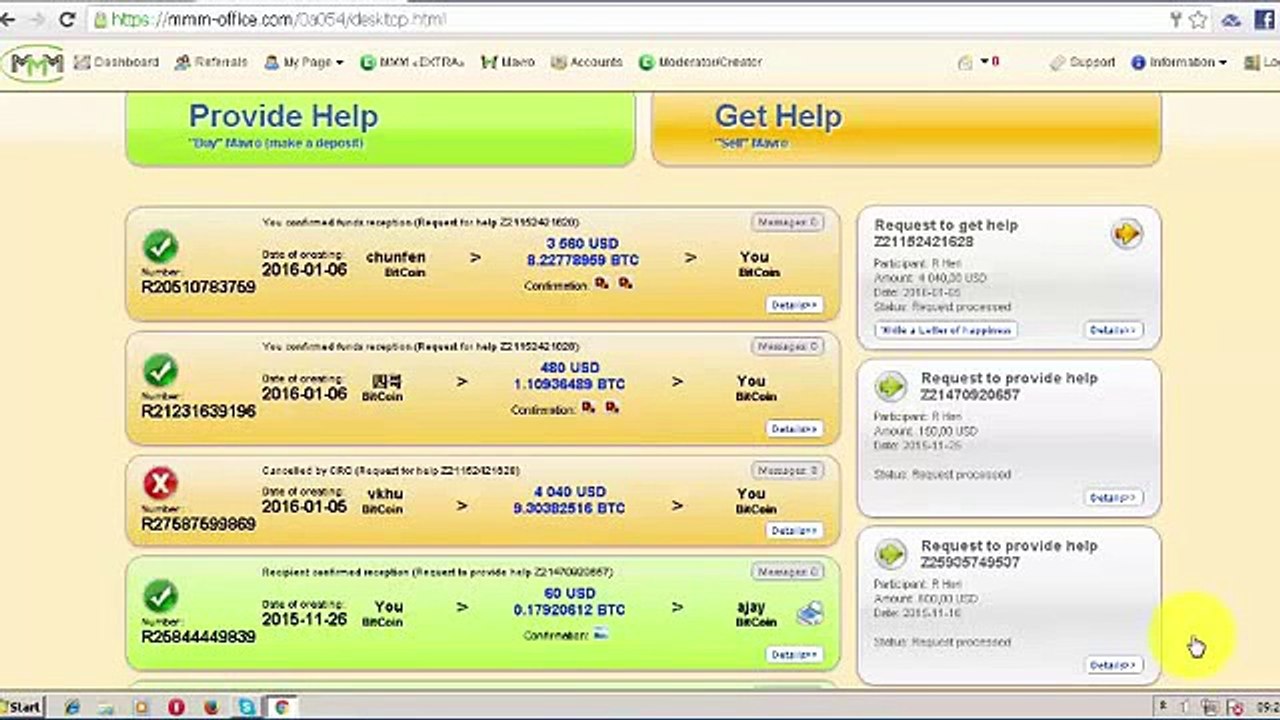Open Messages for the cancelled order R27587599869
This screenshot has width=1280, height=720.
[787, 470]
